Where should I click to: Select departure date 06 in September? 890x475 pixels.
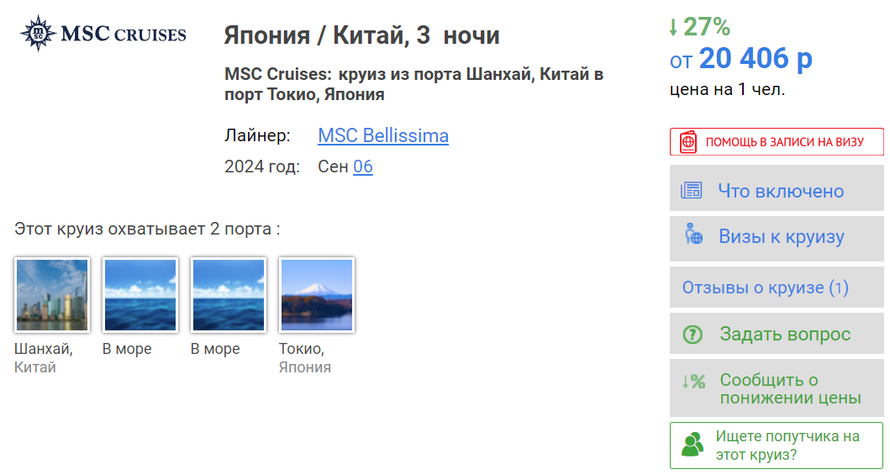(363, 166)
